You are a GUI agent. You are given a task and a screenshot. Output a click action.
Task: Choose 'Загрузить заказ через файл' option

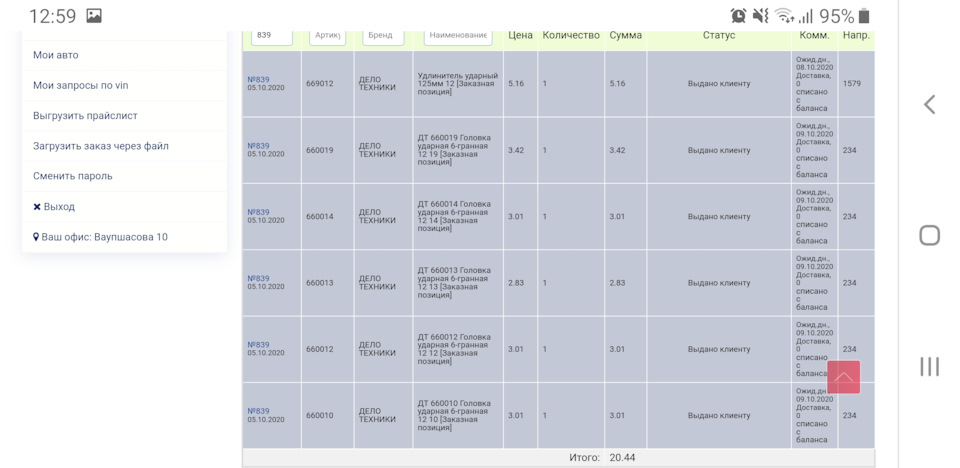pyautogui.click(x=100, y=146)
